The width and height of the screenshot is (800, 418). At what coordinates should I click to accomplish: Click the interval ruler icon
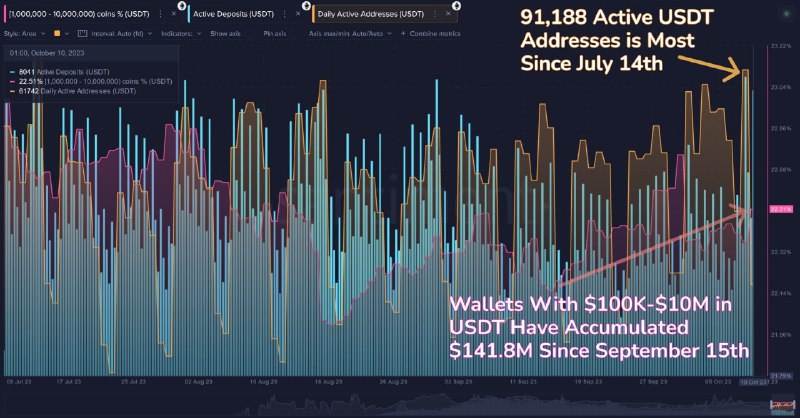click(x=82, y=34)
